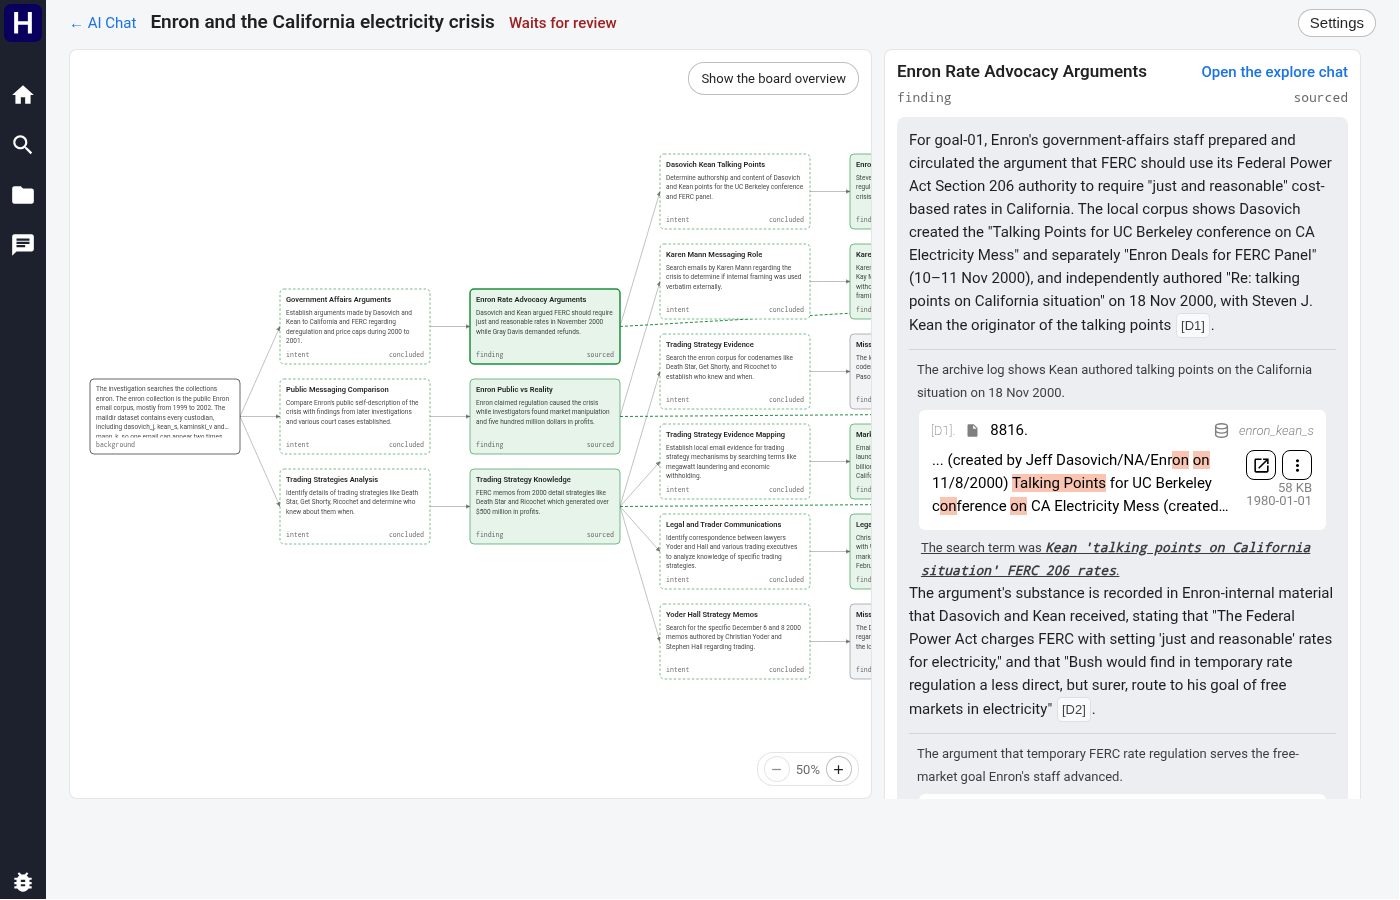1400x900 pixels.
Task: Go back to AI Chat
Action: (103, 23)
